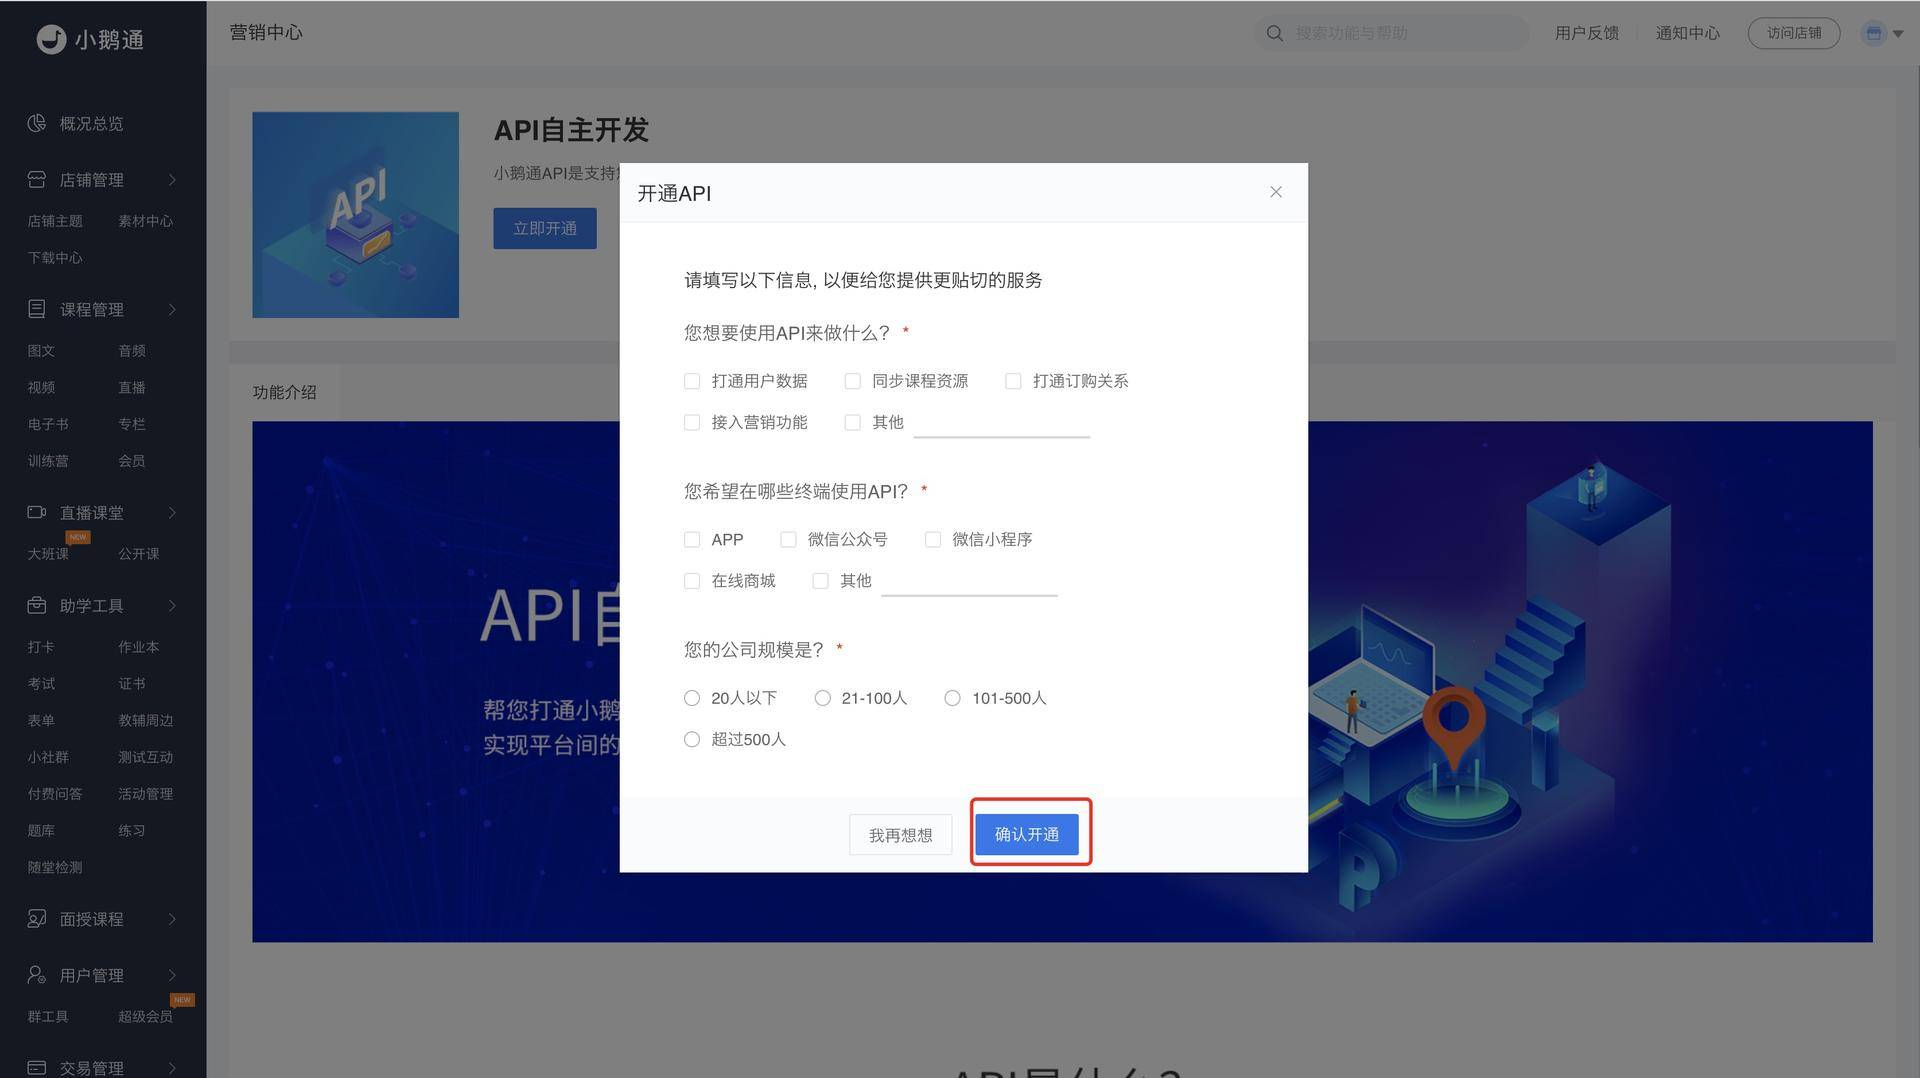Open 图文 menu item
Screen dimensions: 1920x1078
(41, 351)
